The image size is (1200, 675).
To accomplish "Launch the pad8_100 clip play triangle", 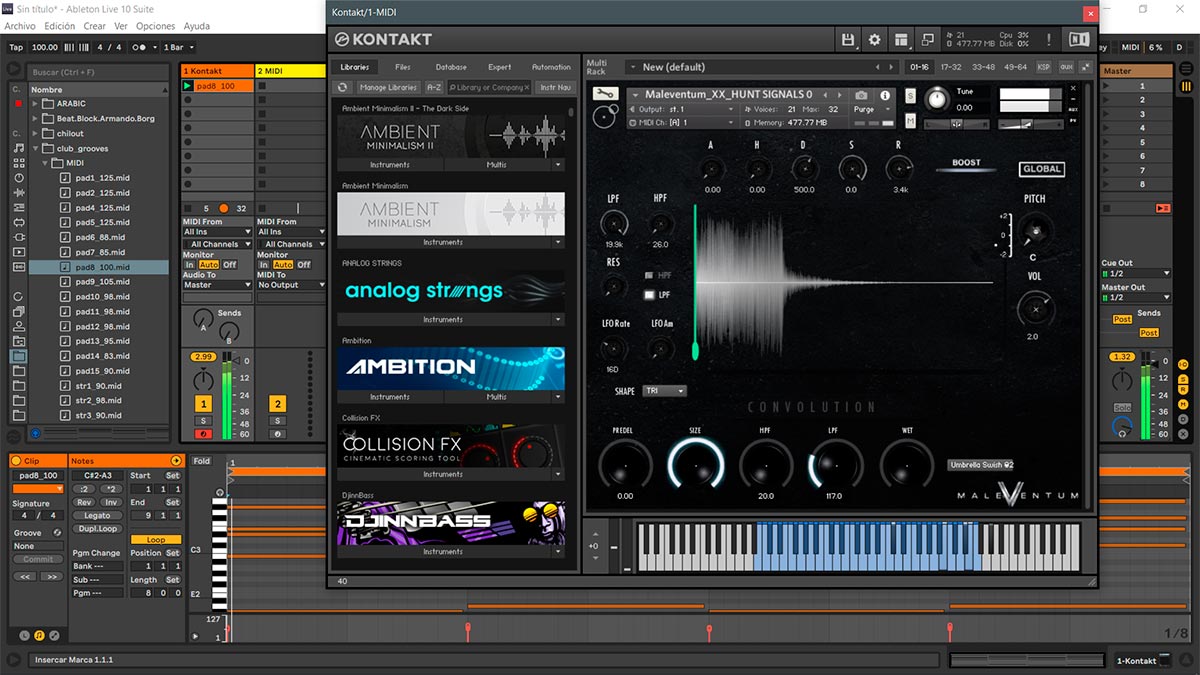I will 188,86.
